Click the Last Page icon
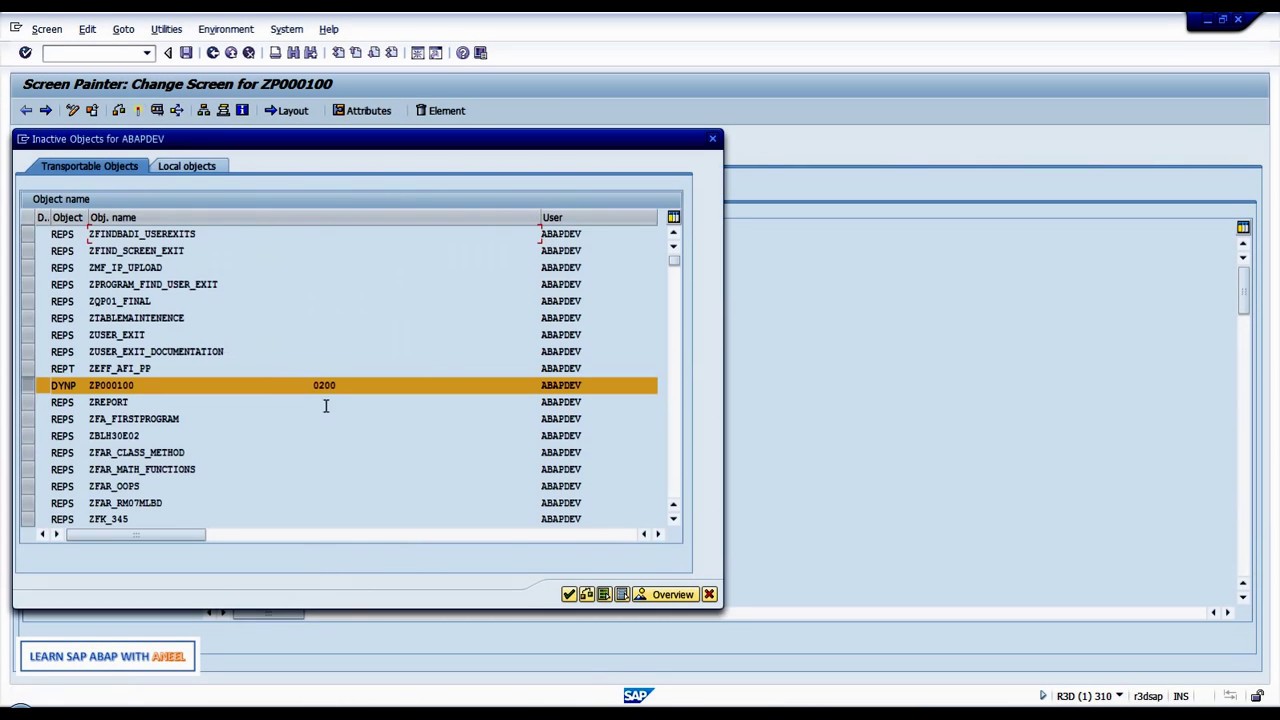The width and height of the screenshot is (1280, 720). click(391, 53)
